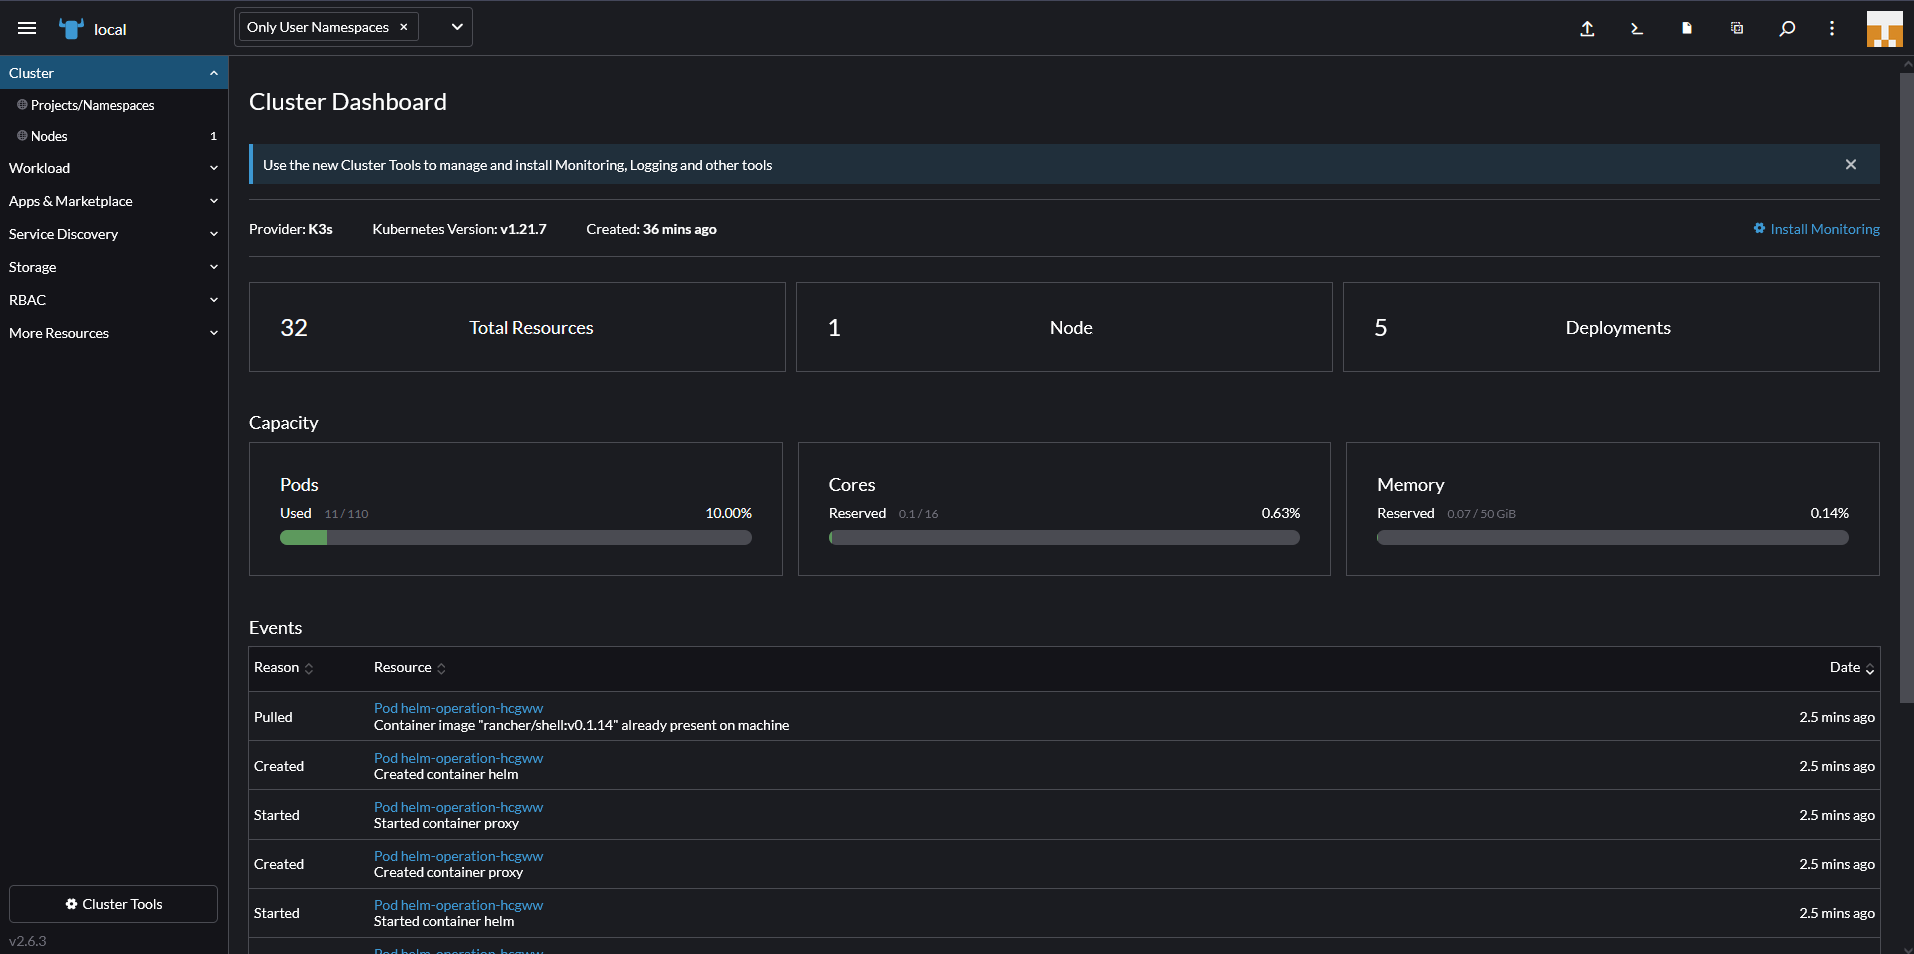Click the copy KubeConfig to clipboard icon

click(1737, 28)
